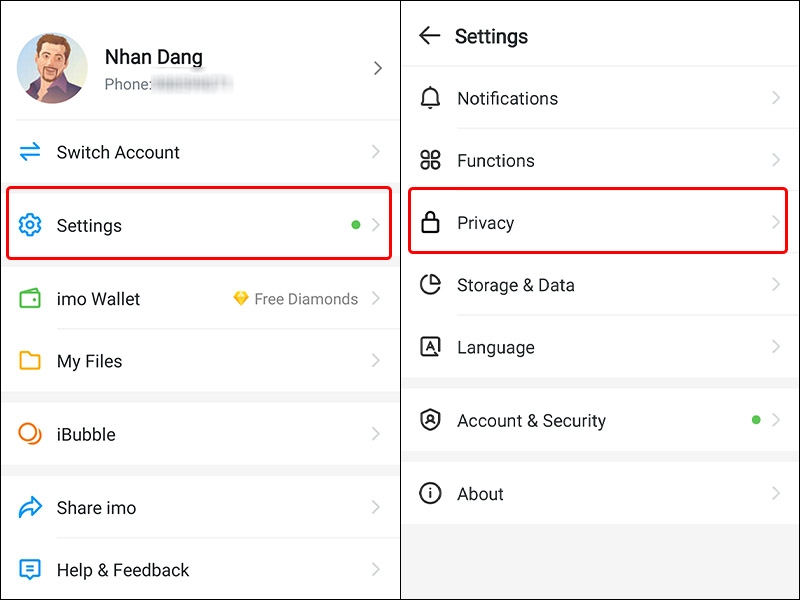This screenshot has height=600, width=800.
Task: Click the chevron on iBubble row
Action: pos(376,434)
